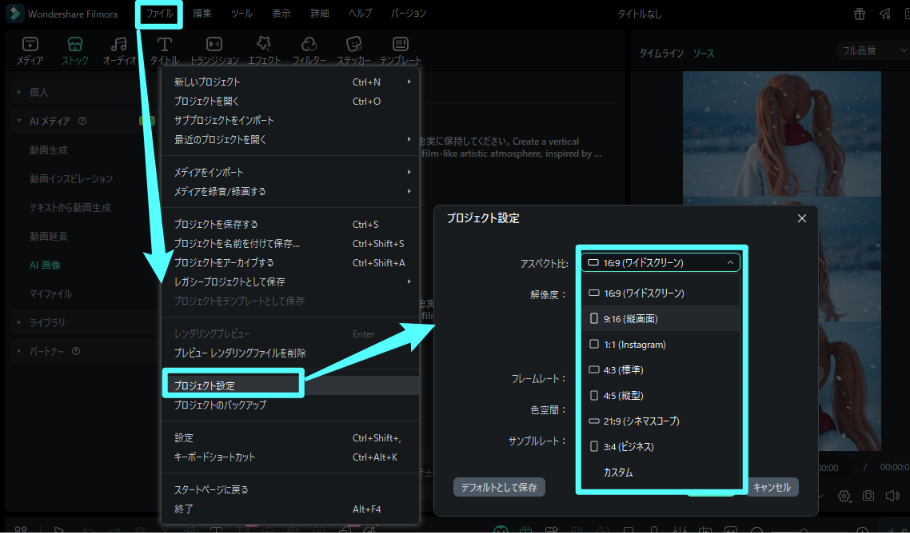Click the トランジション (Transitions) icon
This screenshot has height=533, width=910.
(x=214, y=46)
